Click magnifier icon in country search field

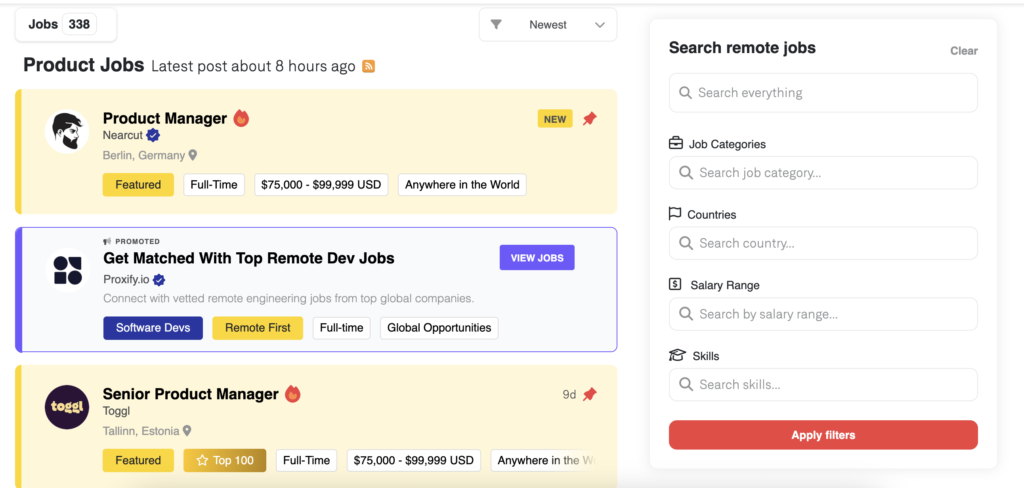coord(686,243)
